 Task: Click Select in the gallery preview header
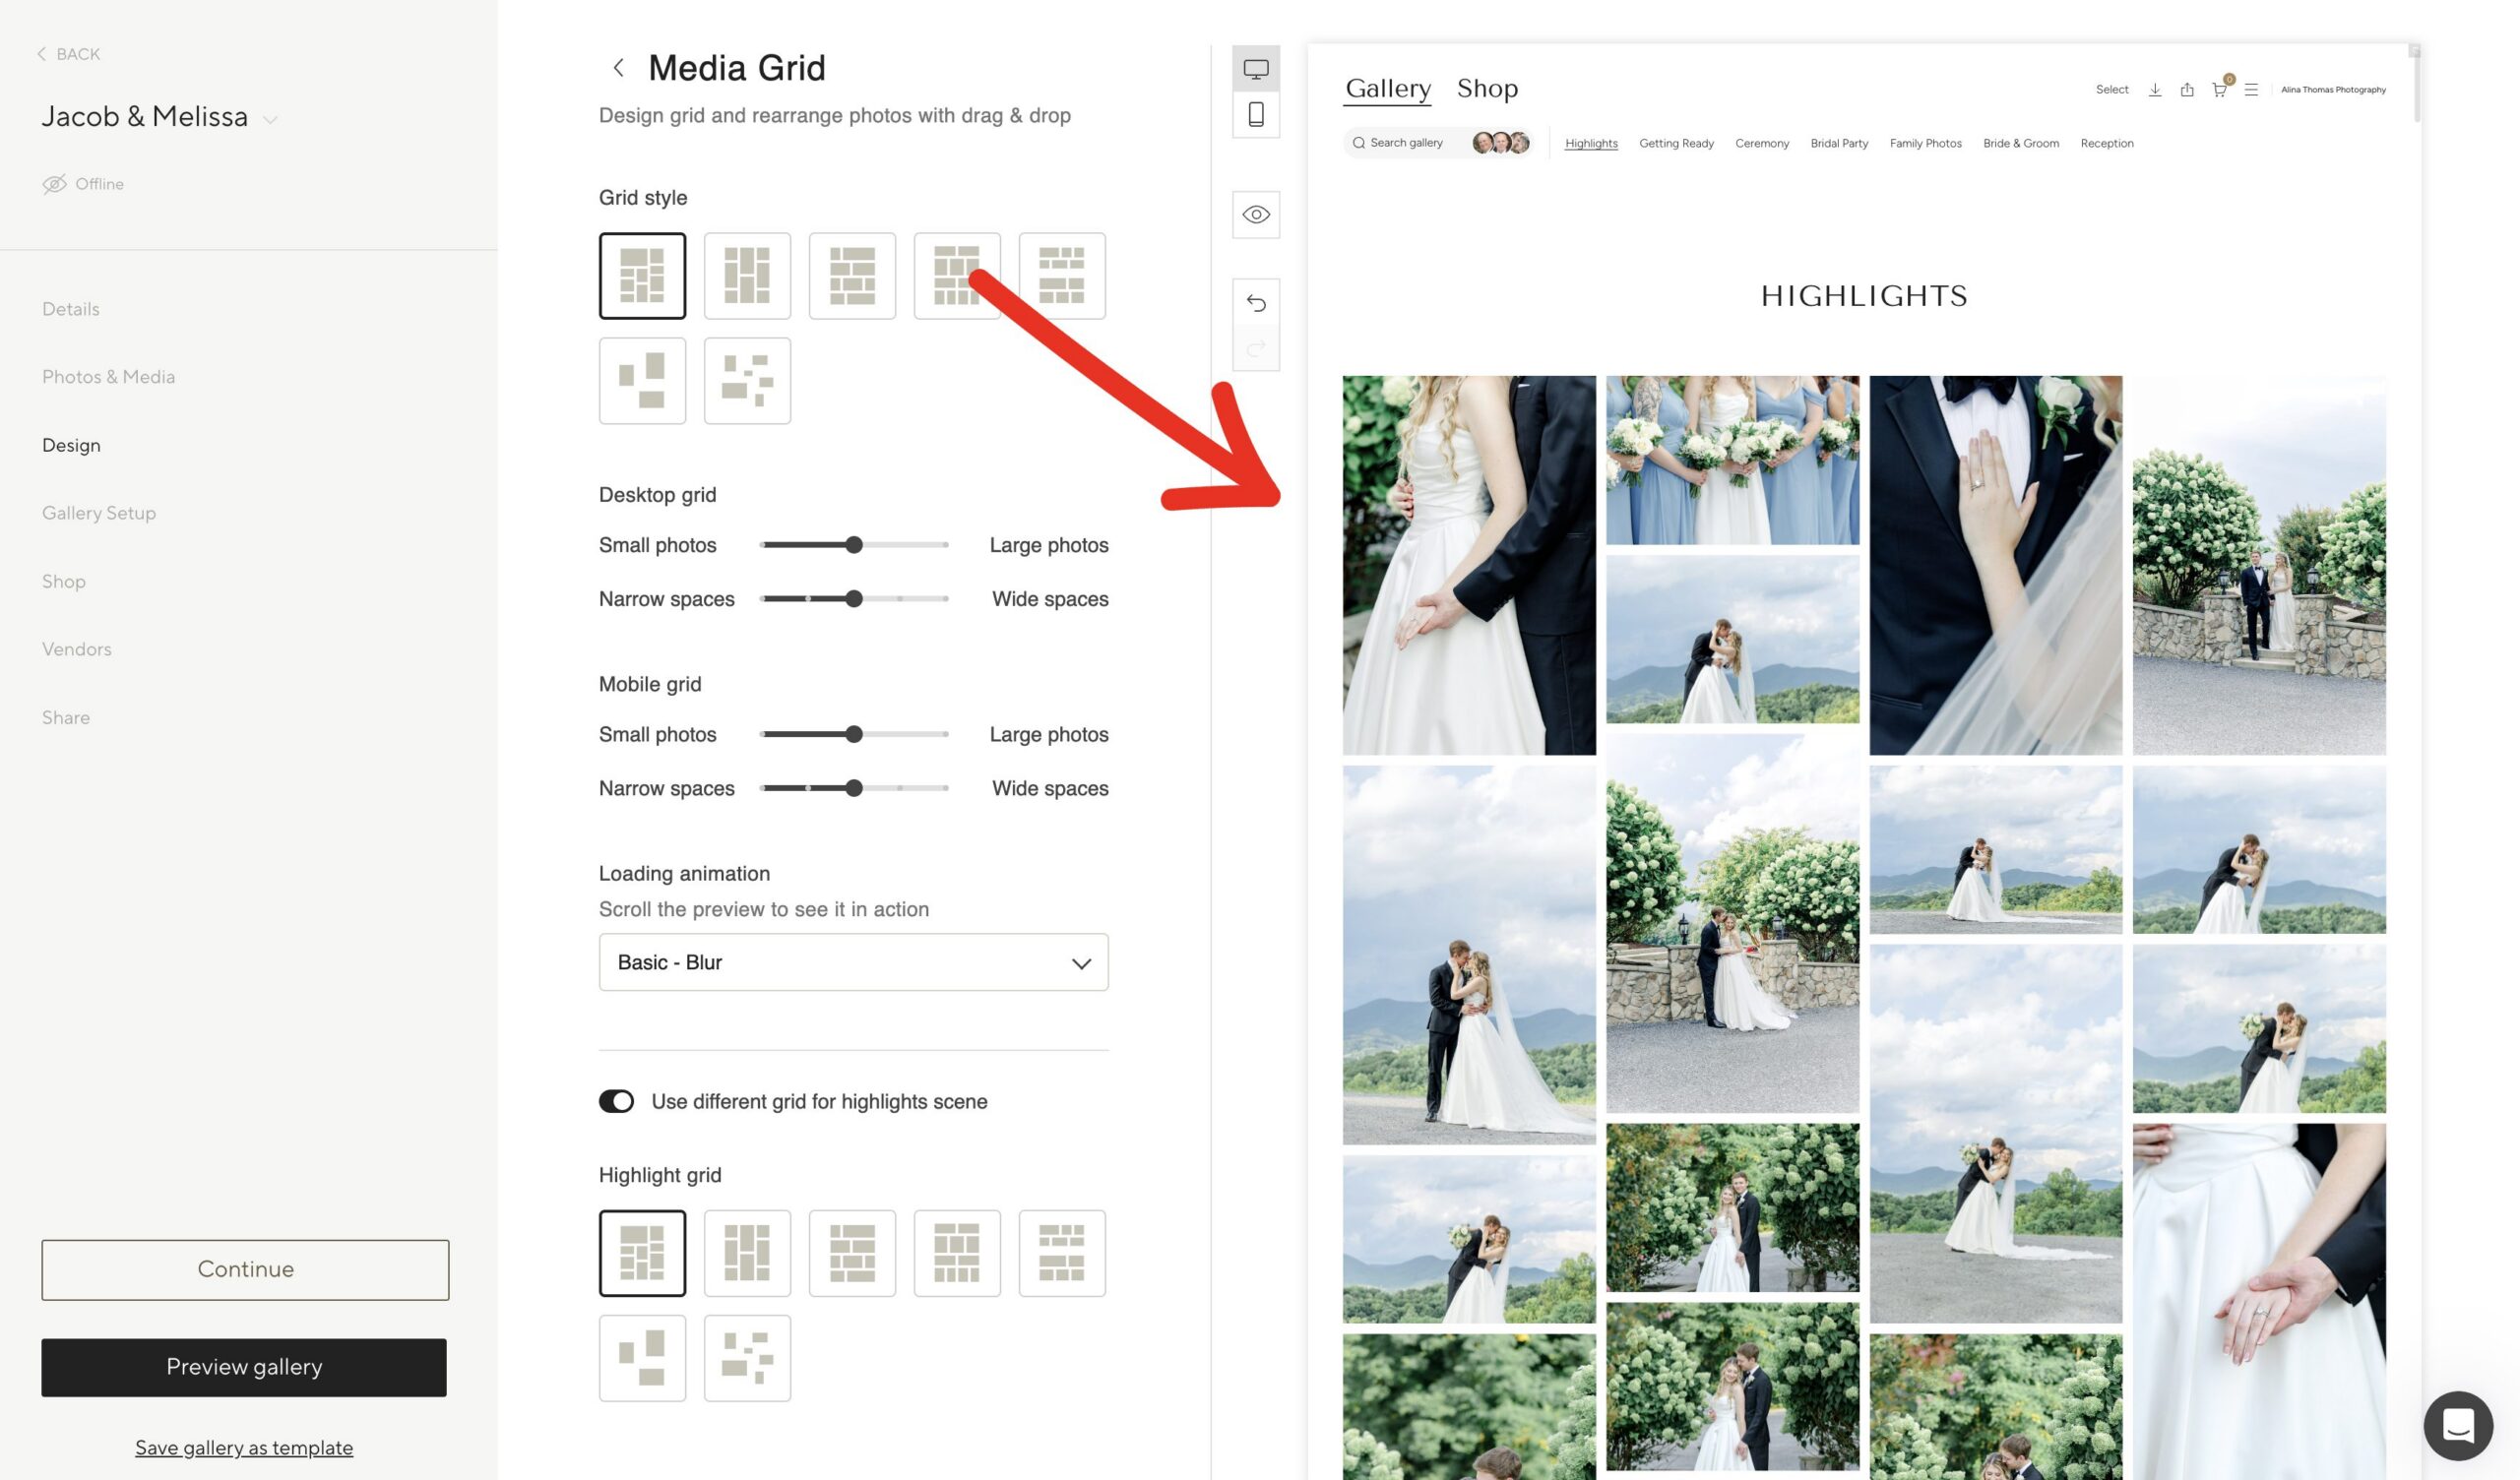pyautogui.click(x=2112, y=90)
